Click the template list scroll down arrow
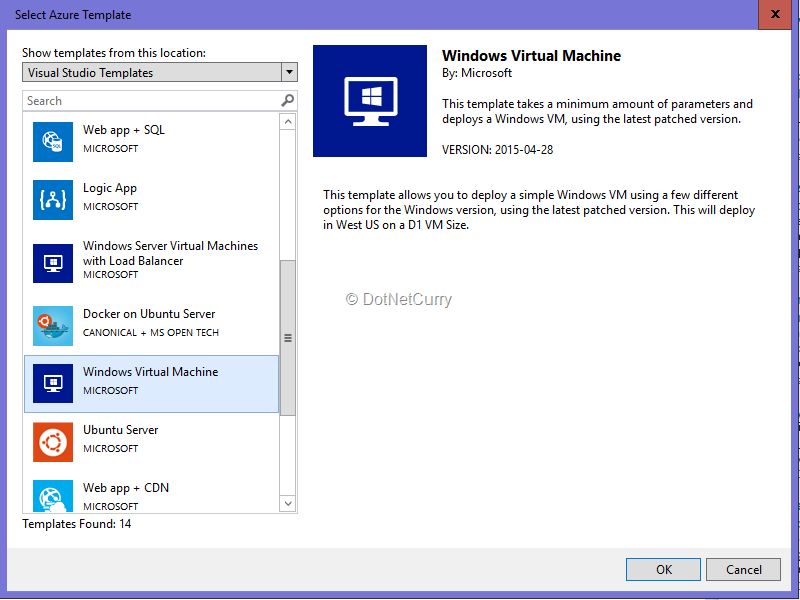This screenshot has height=600, width=800. click(x=288, y=504)
